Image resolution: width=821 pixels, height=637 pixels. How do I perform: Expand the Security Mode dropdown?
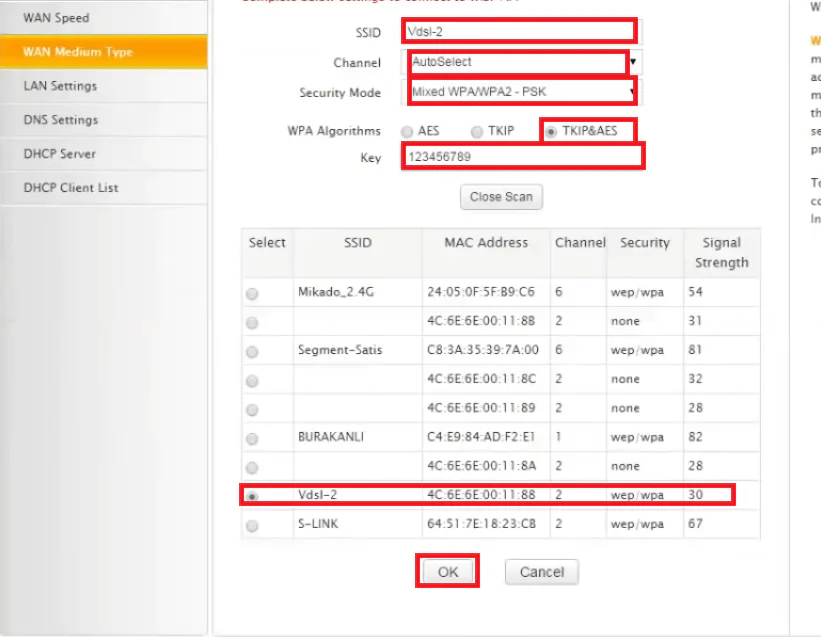pos(524,93)
